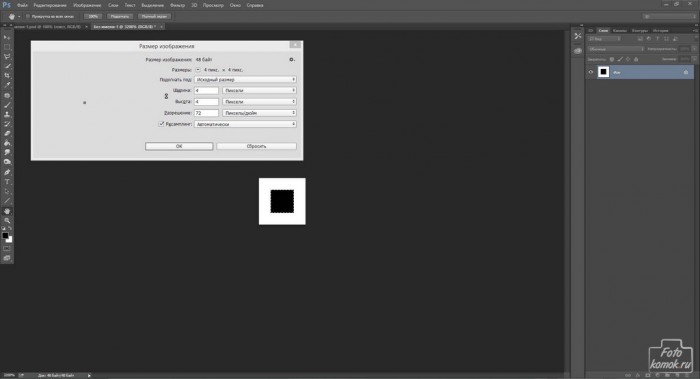Toggle lock image pixels brush icon

pos(620,59)
